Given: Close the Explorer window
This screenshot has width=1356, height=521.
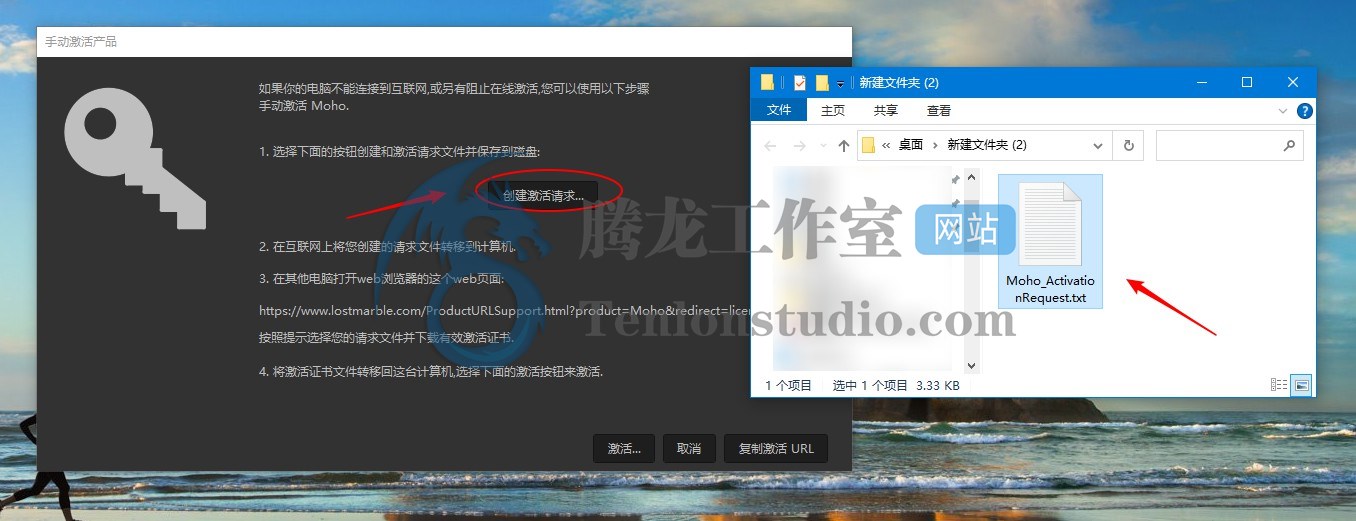Looking at the screenshot, I should click(1293, 83).
